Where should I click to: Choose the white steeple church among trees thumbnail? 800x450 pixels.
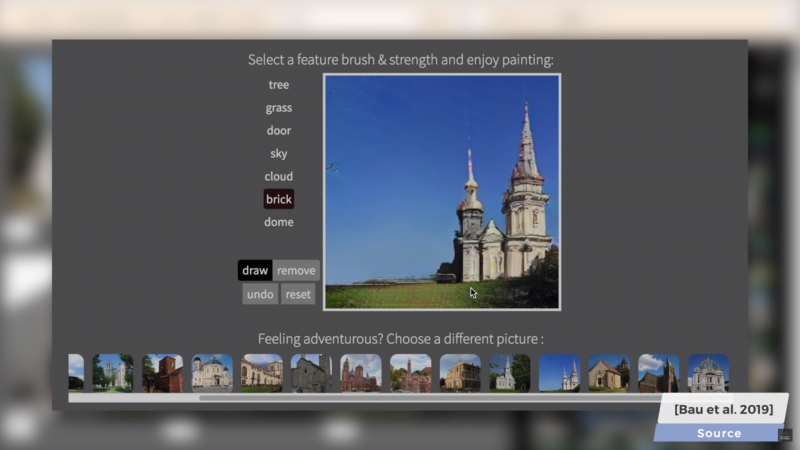coord(510,373)
